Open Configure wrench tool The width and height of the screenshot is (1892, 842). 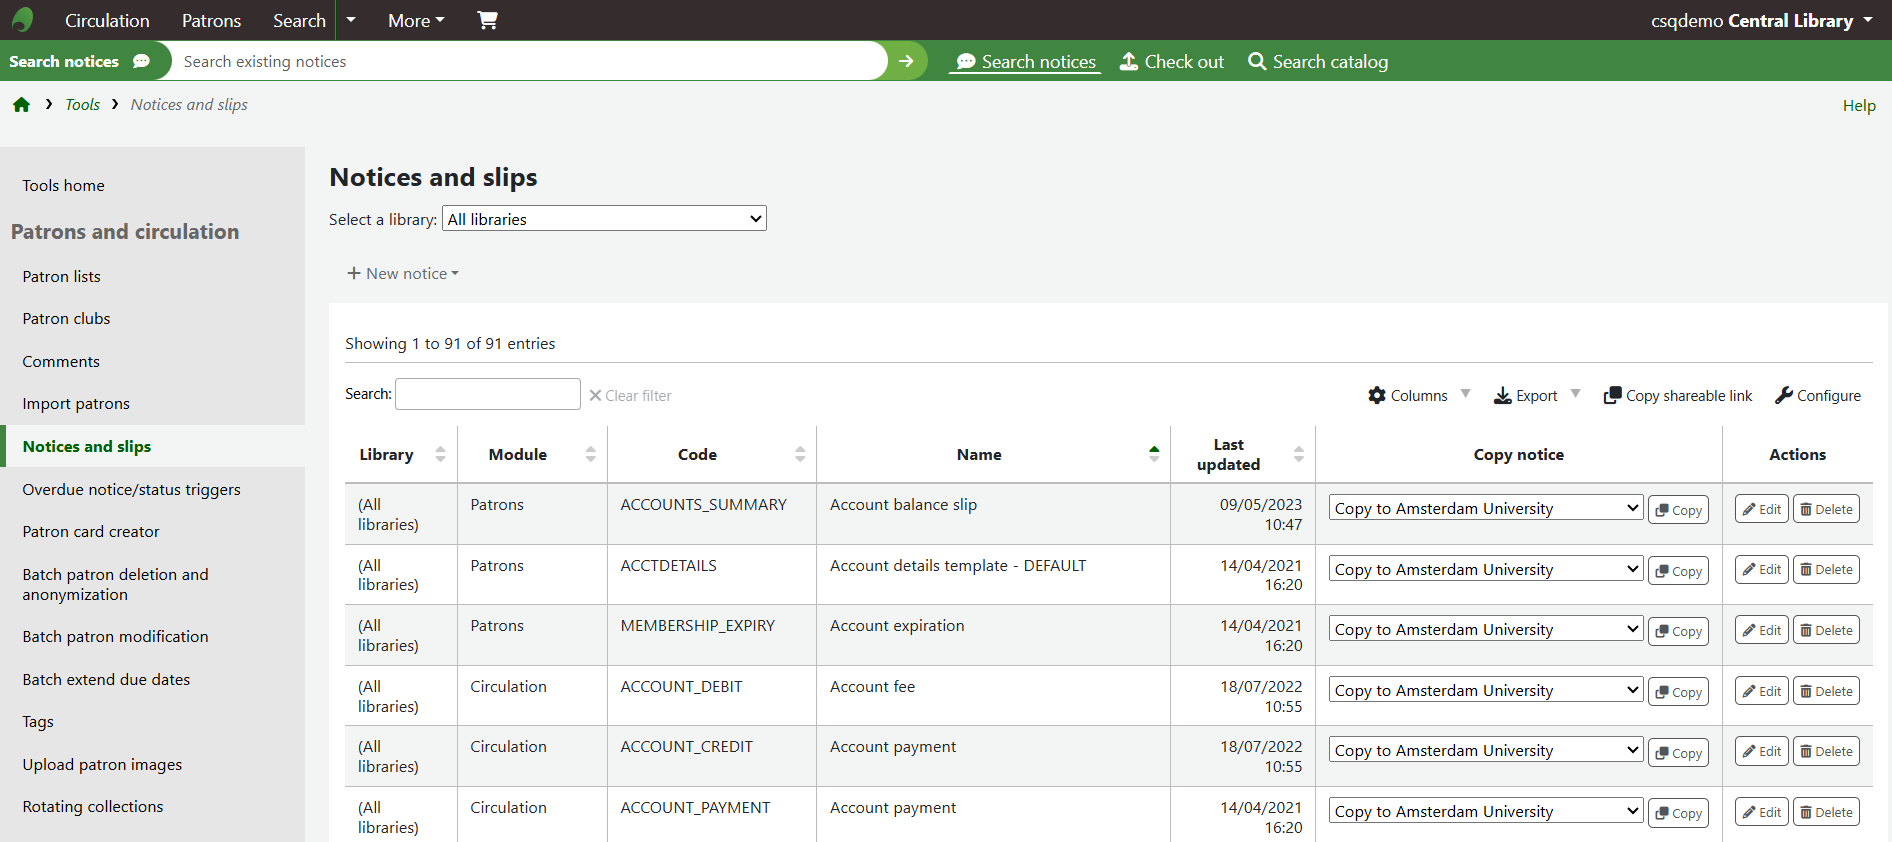tap(1784, 396)
